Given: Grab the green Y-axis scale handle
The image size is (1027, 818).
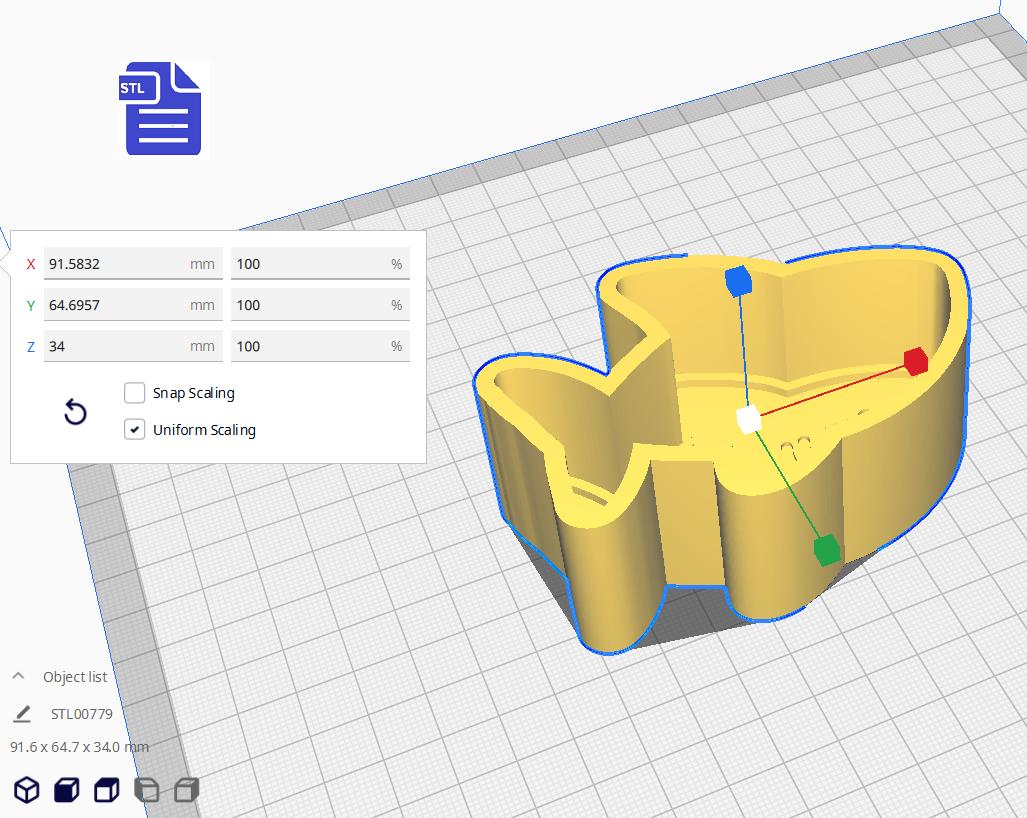Looking at the screenshot, I should pyautogui.click(x=827, y=549).
